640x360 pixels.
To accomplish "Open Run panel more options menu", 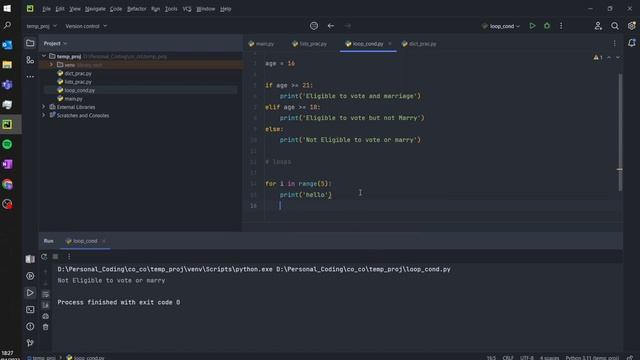I will tap(69, 256).
